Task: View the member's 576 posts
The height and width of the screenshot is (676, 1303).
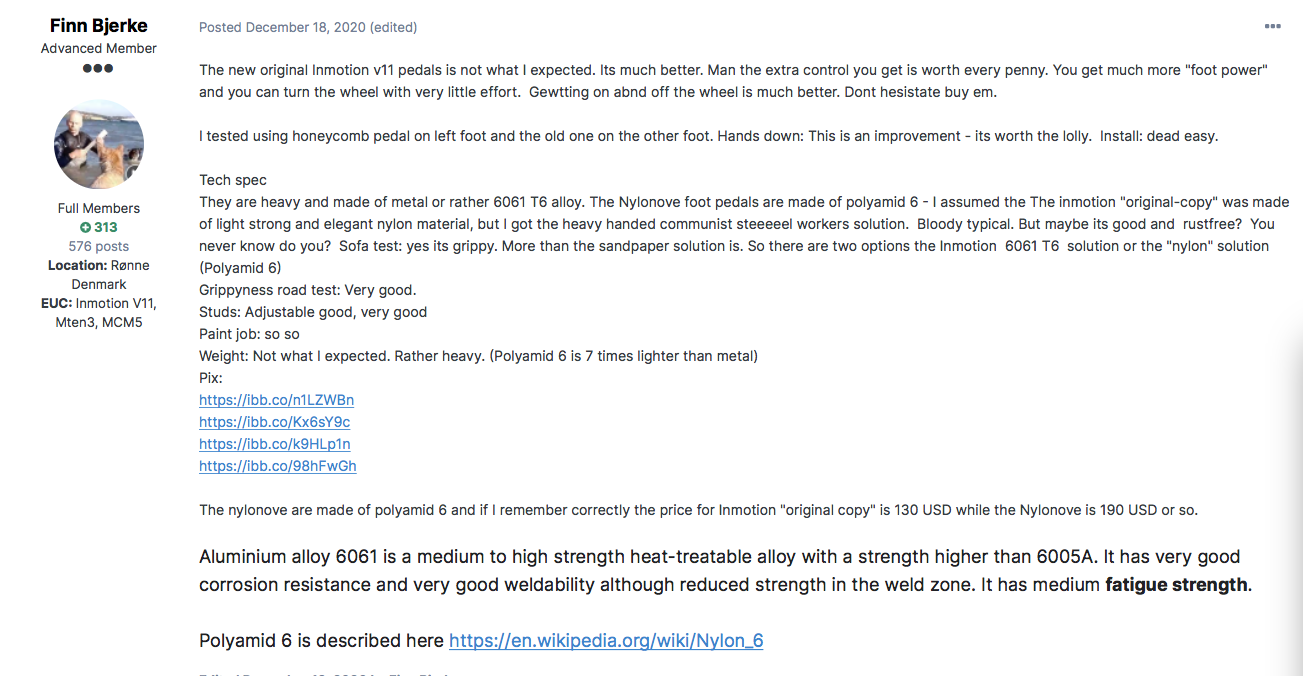Action: pos(98,246)
